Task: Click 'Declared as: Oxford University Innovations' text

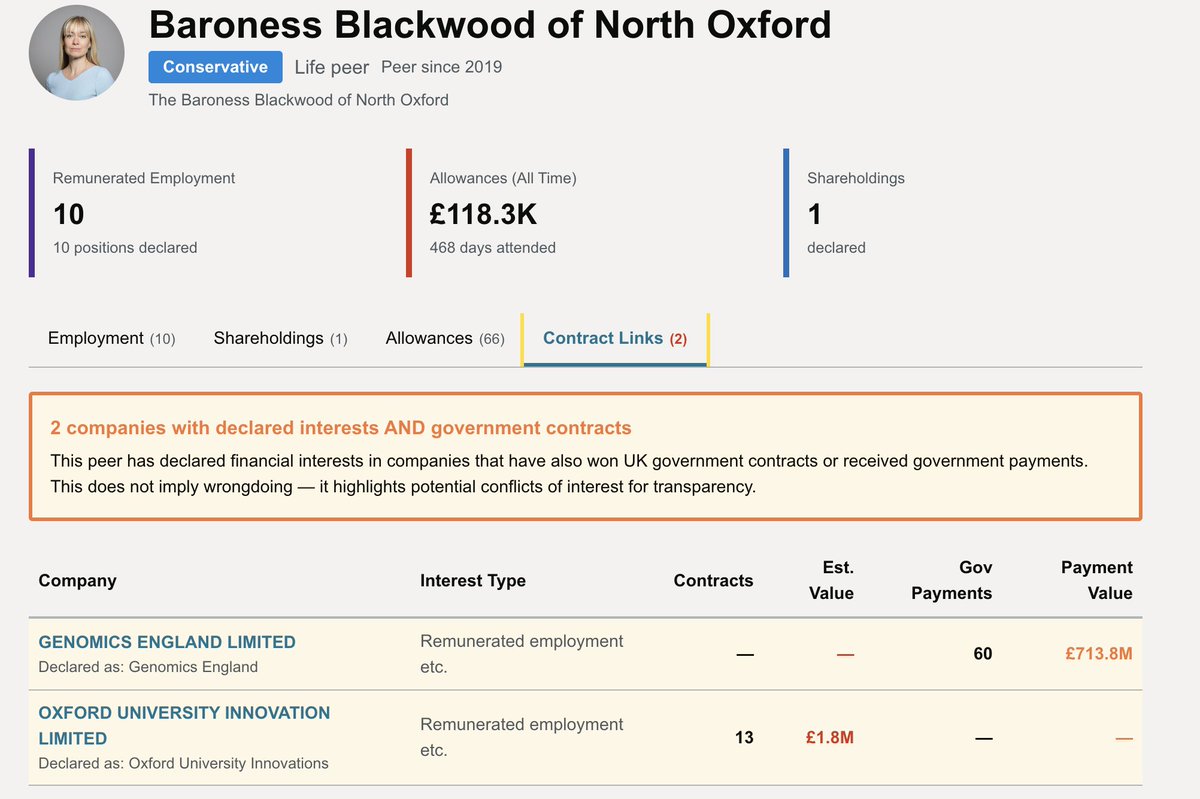Action: [x=183, y=763]
